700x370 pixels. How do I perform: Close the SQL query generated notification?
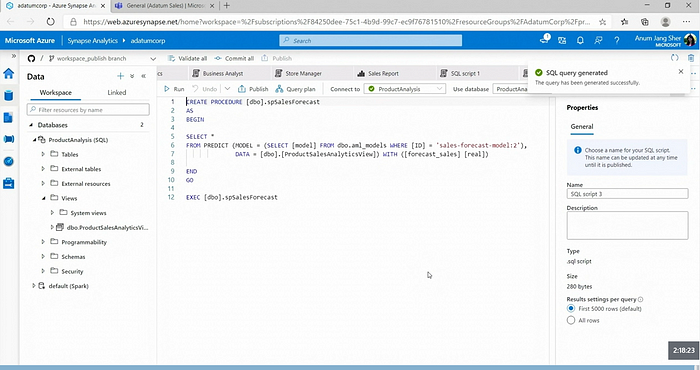(681, 71)
